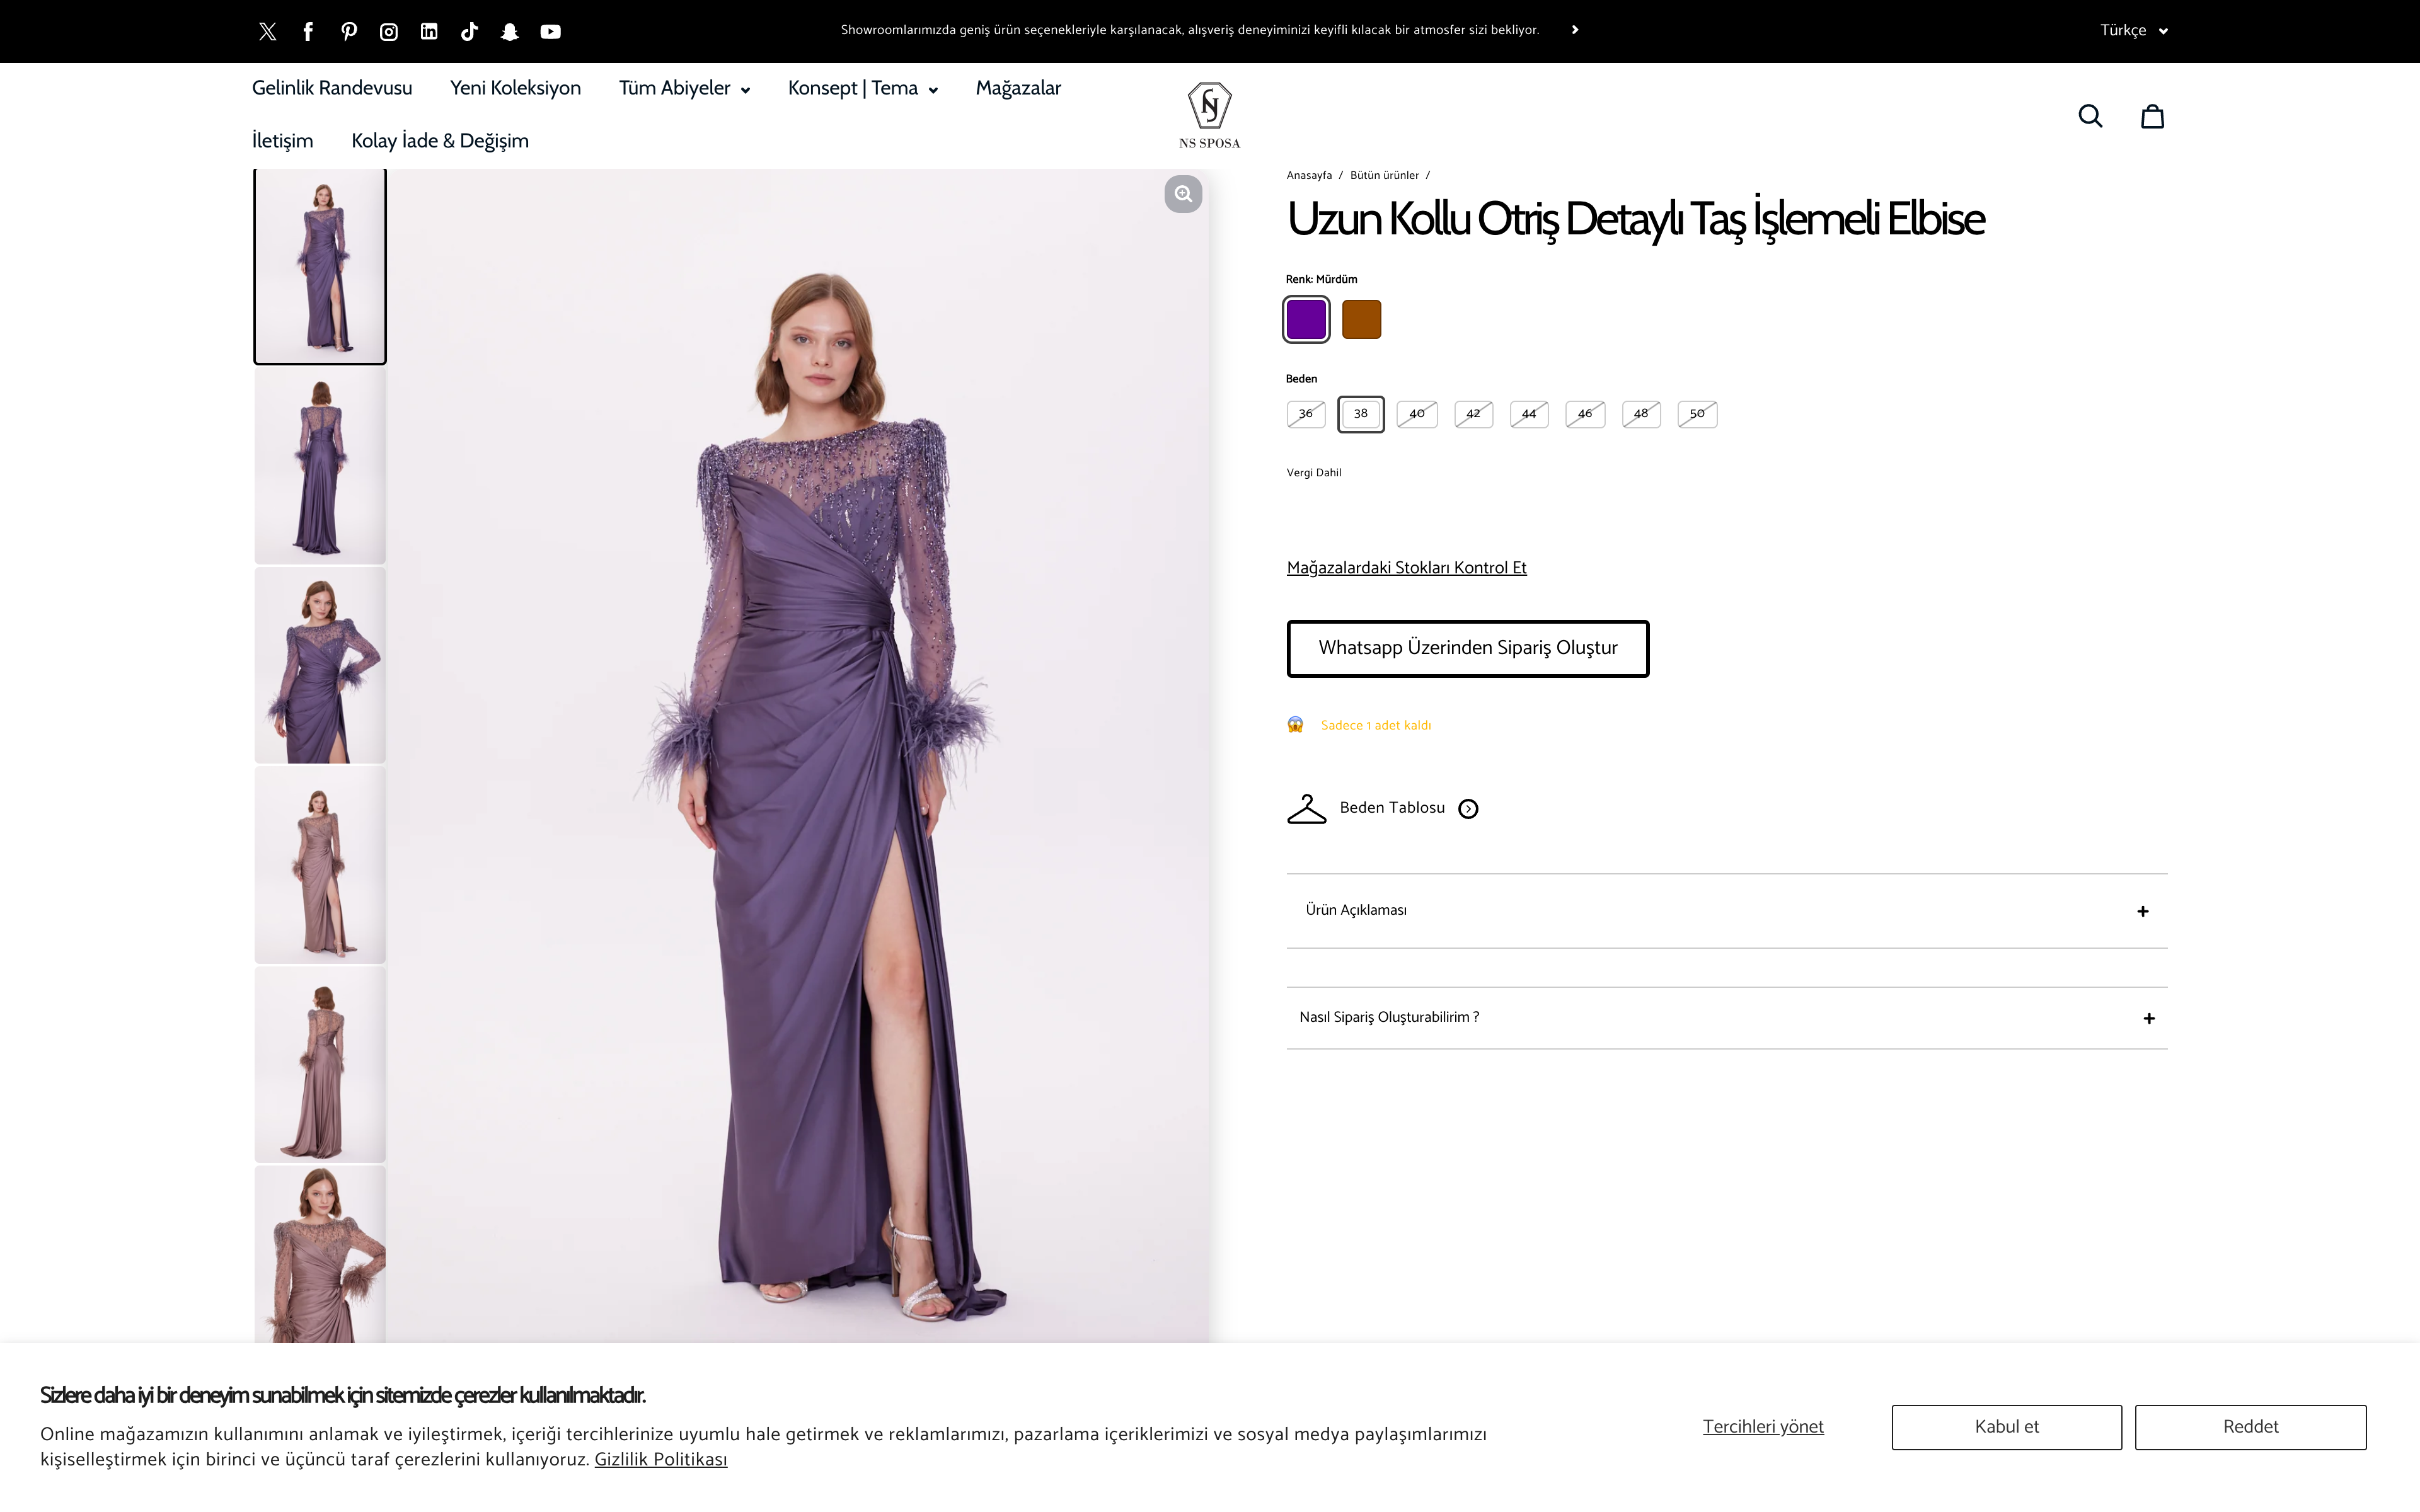
Task: Open the shopping bag cart
Action: point(2152,116)
